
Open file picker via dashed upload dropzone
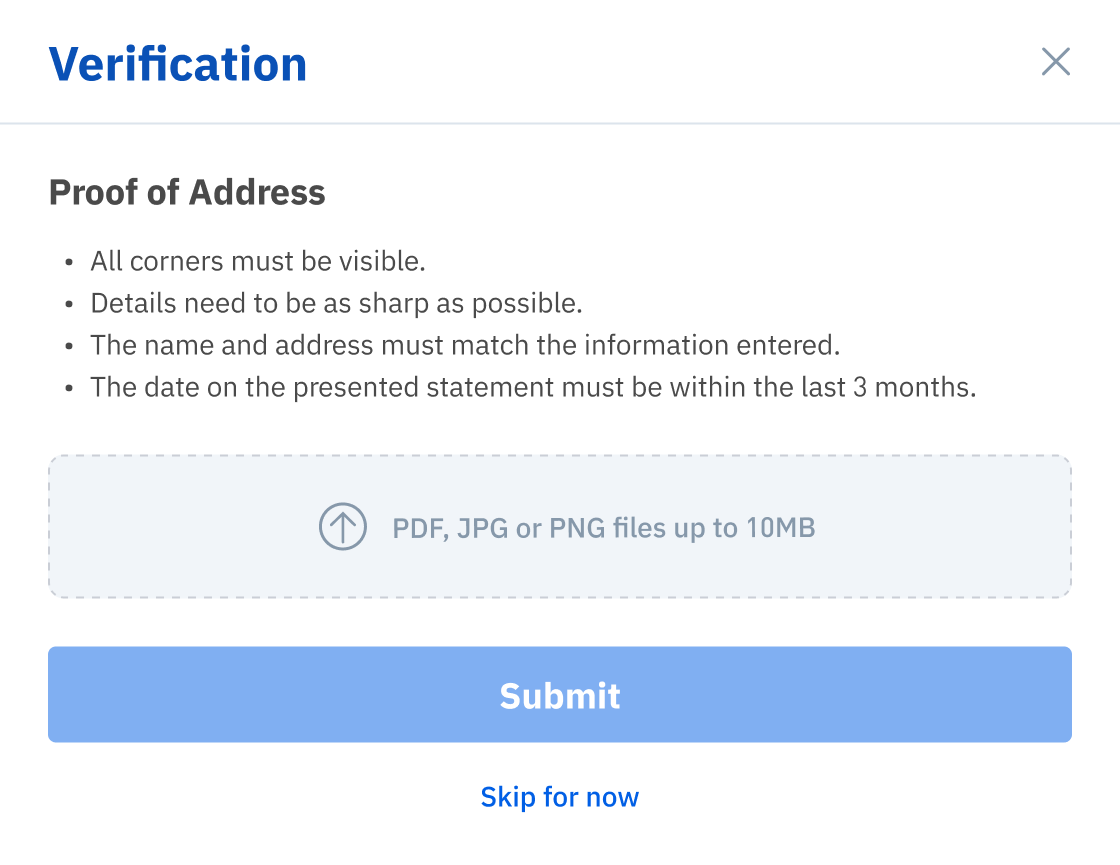560,526
